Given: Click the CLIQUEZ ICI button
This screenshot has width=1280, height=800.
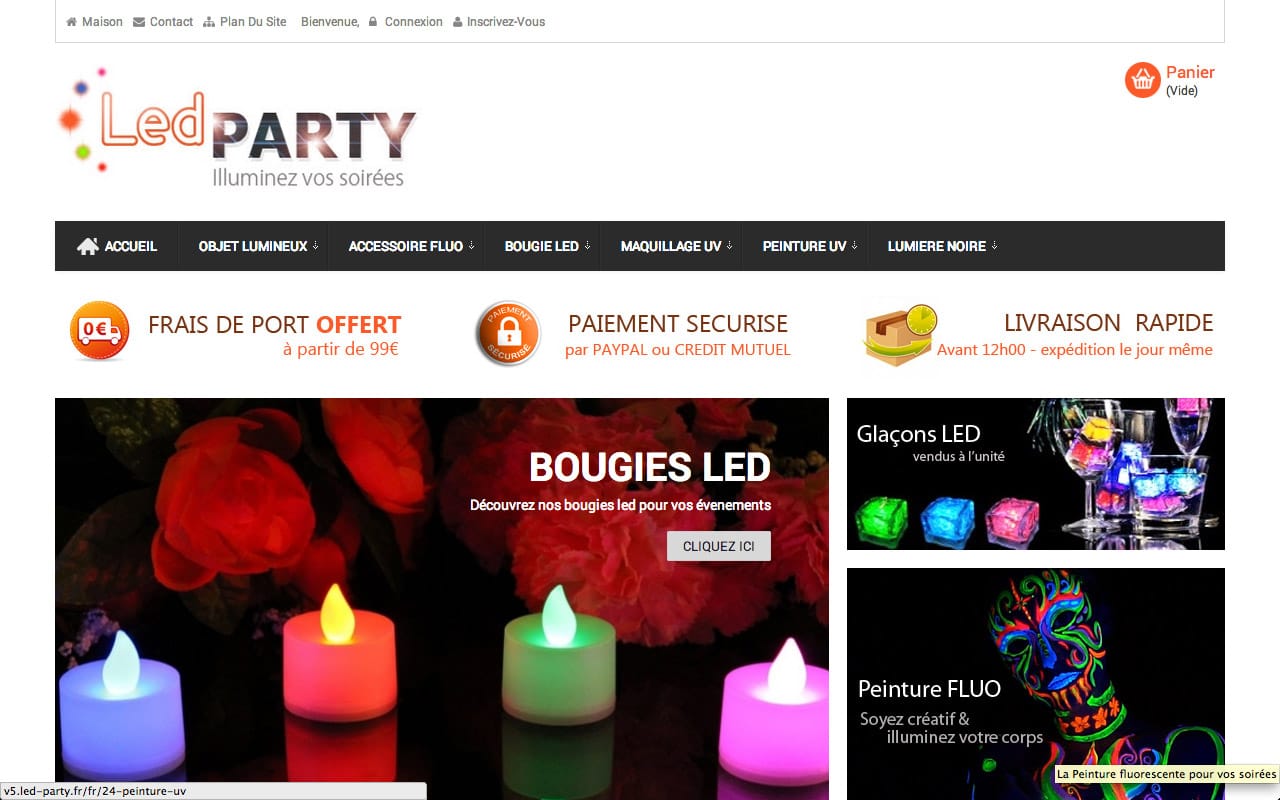Looking at the screenshot, I should tap(719, 546).
